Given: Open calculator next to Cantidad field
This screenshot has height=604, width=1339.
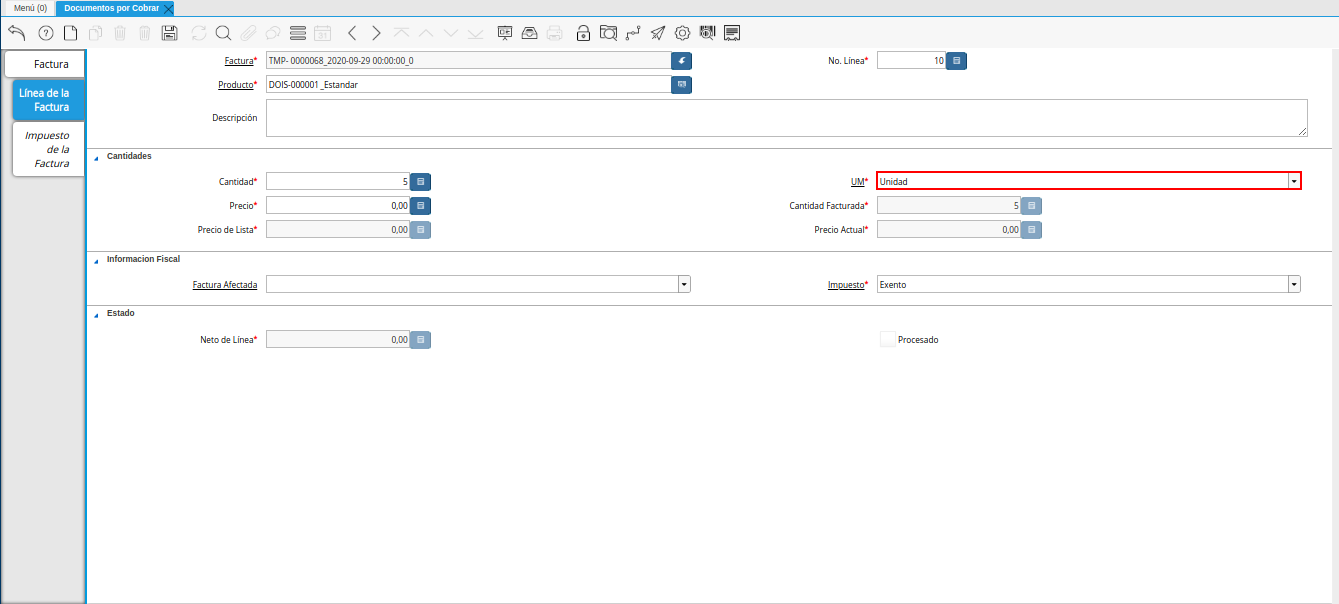Looking at the screenshot, I should [x=421, y=182].
